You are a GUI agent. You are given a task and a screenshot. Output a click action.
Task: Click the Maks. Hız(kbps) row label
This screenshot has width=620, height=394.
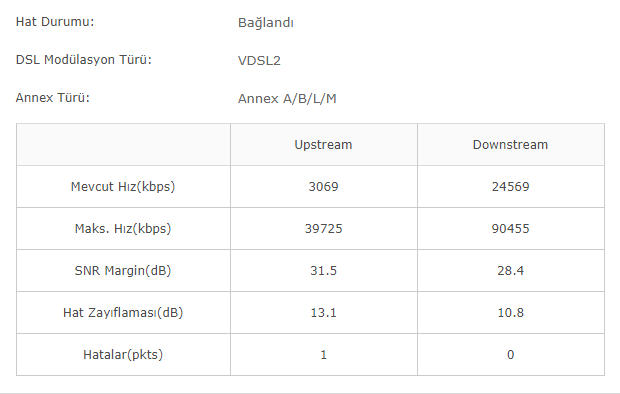pos(123,229)
